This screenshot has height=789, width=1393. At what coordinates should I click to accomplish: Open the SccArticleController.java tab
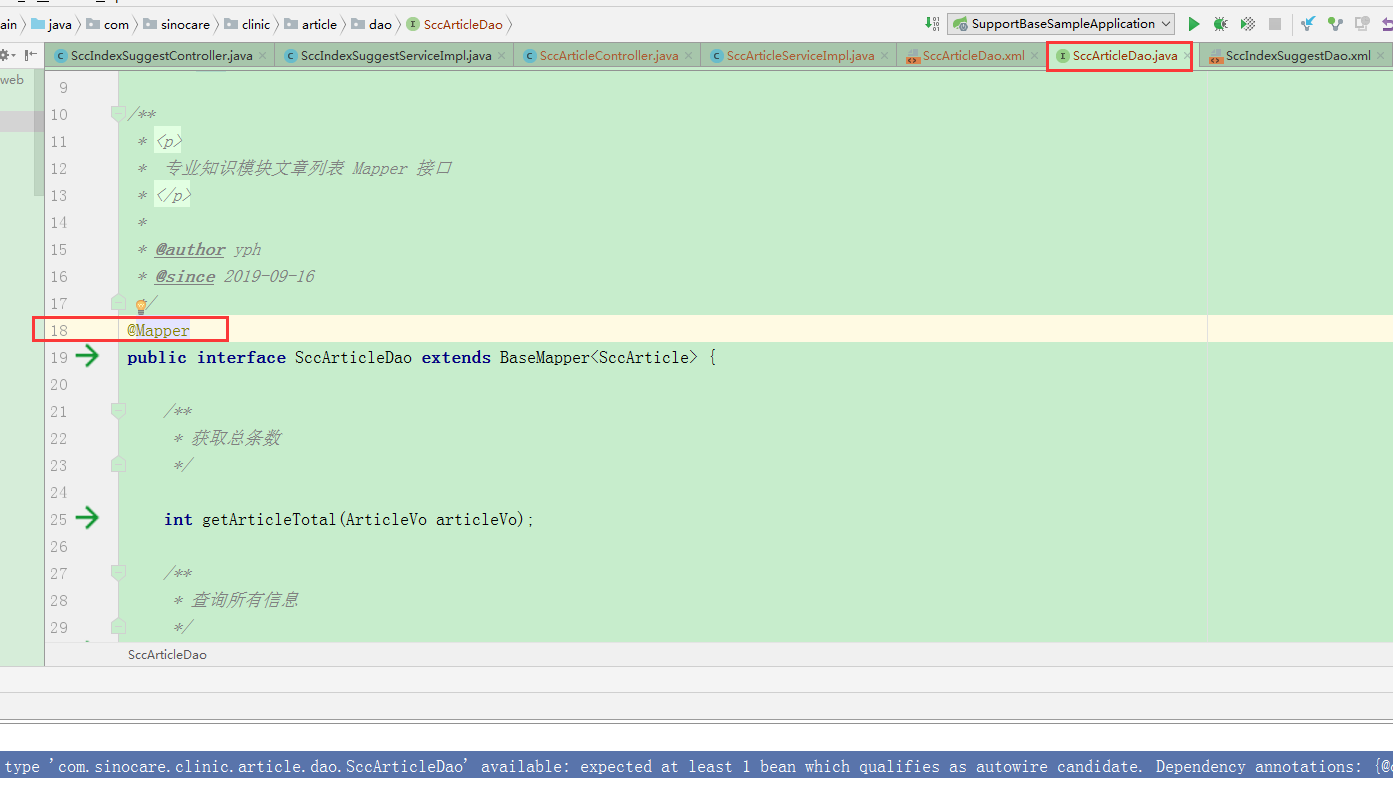point(608,56)
